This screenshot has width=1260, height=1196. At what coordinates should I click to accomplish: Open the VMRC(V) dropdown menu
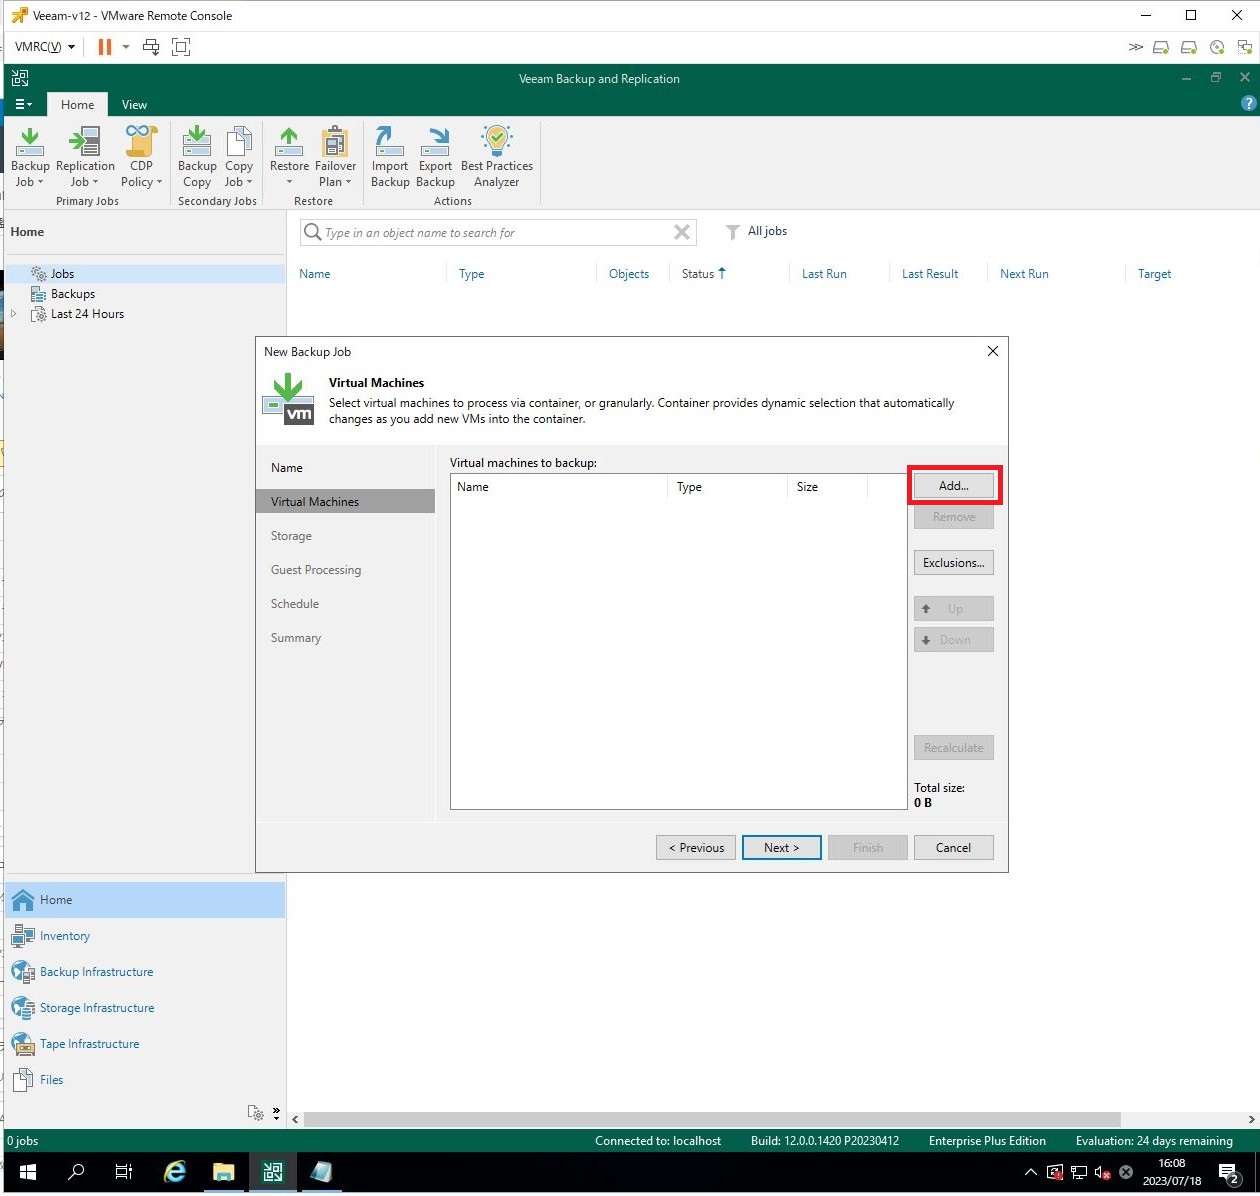coord(45,47)
